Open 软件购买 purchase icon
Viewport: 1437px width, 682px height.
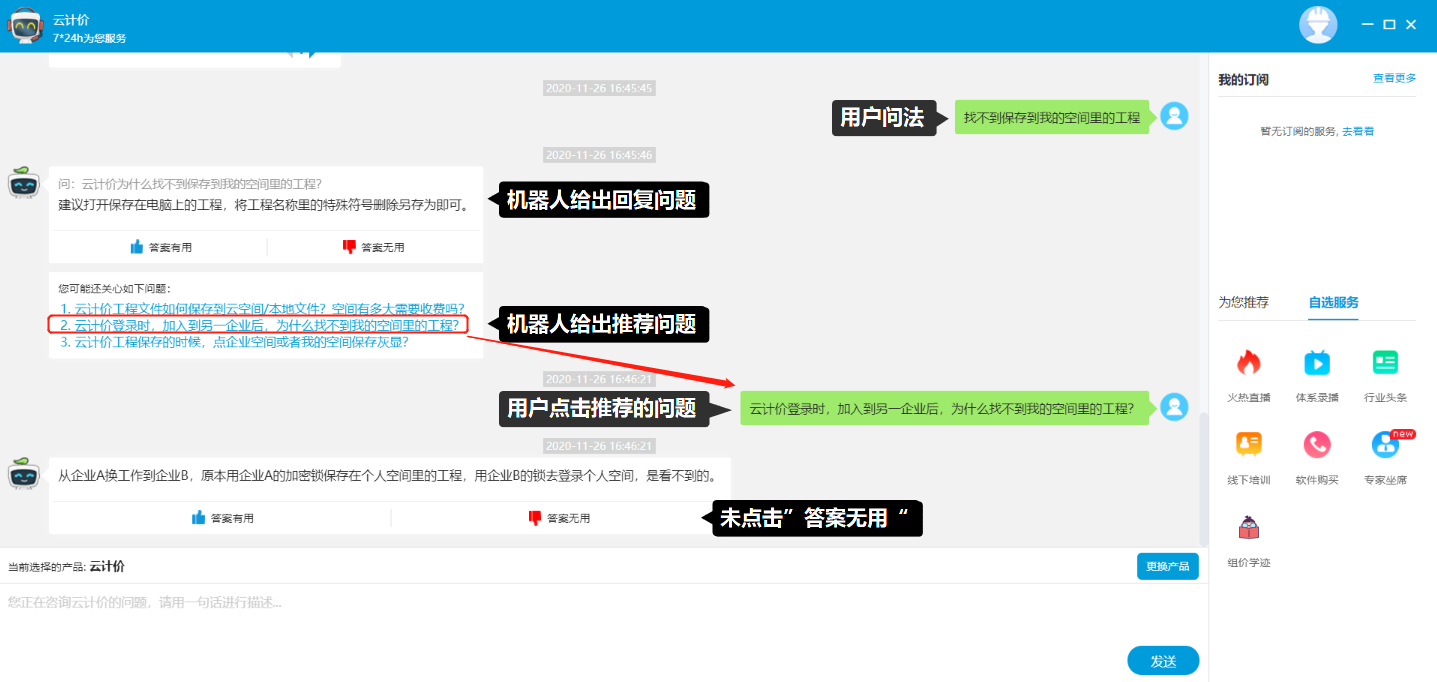click(x=1316, y=445)
